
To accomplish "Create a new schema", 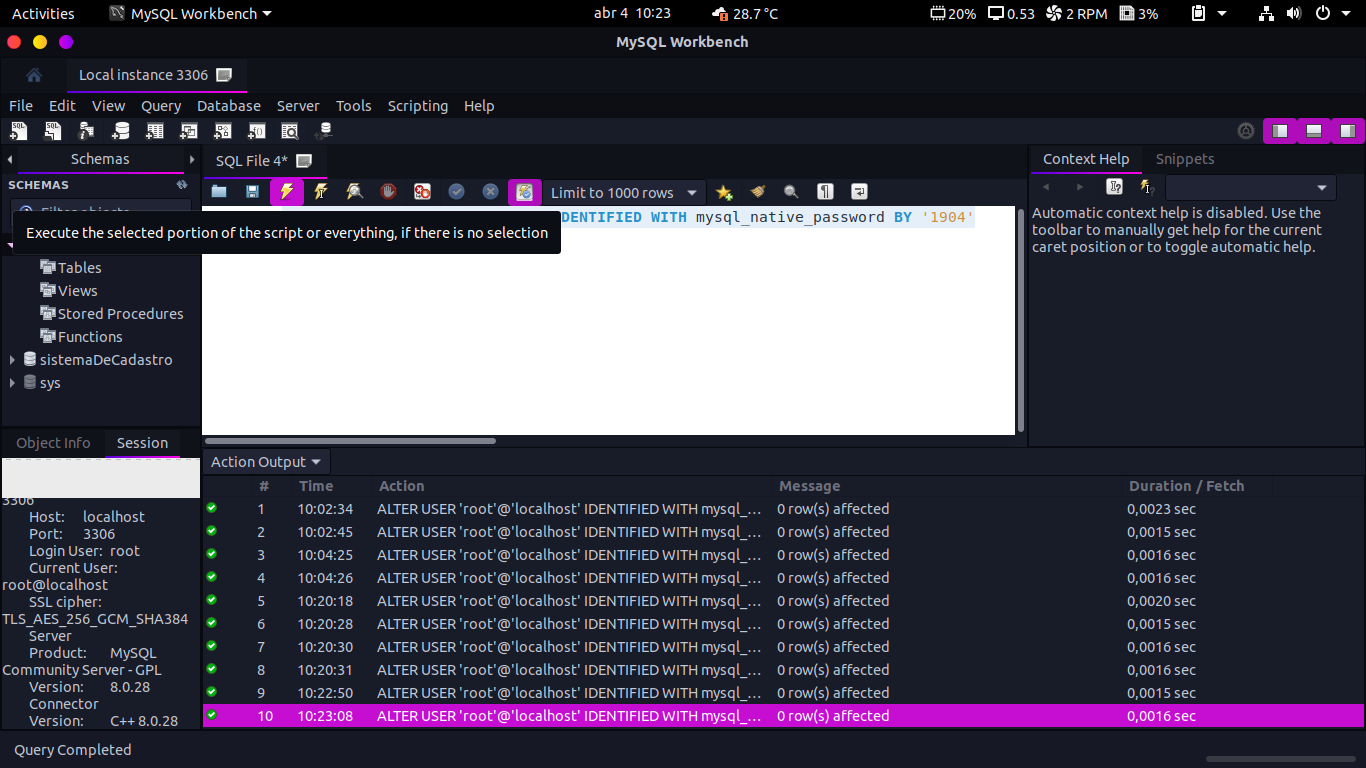I will coord(121,131).
